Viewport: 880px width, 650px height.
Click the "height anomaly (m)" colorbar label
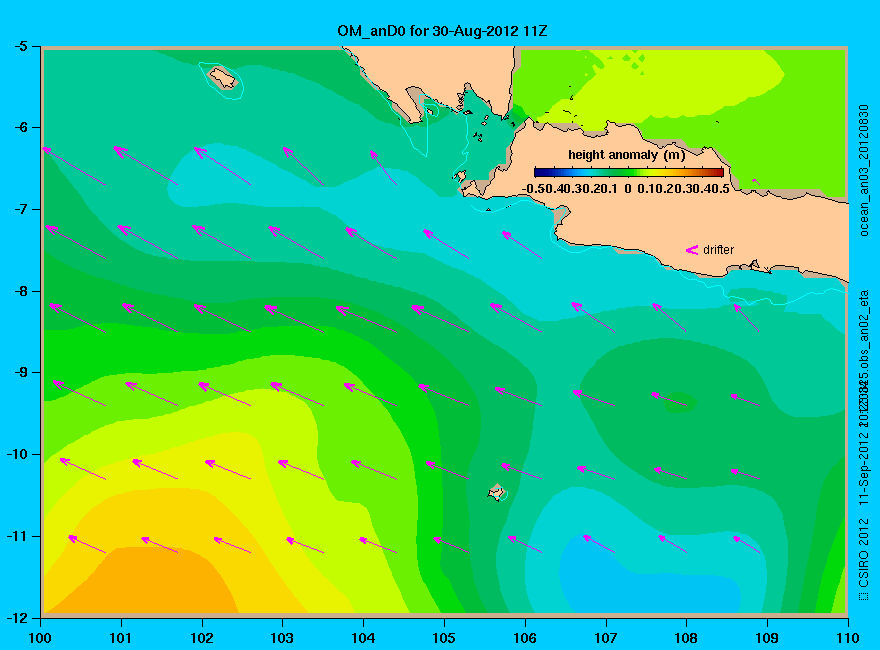pyautogui.click(x=626, y=155)
